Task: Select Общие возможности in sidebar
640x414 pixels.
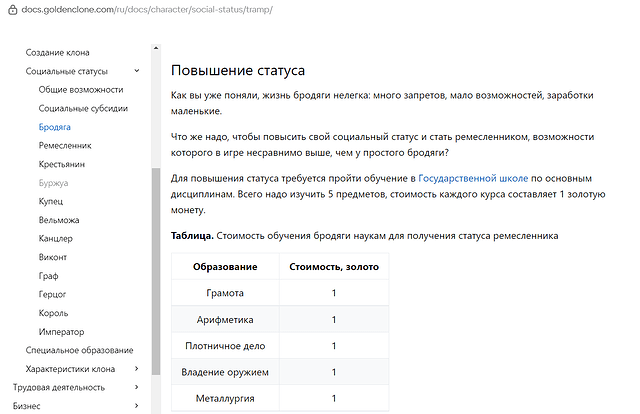Action: point(81,90)
